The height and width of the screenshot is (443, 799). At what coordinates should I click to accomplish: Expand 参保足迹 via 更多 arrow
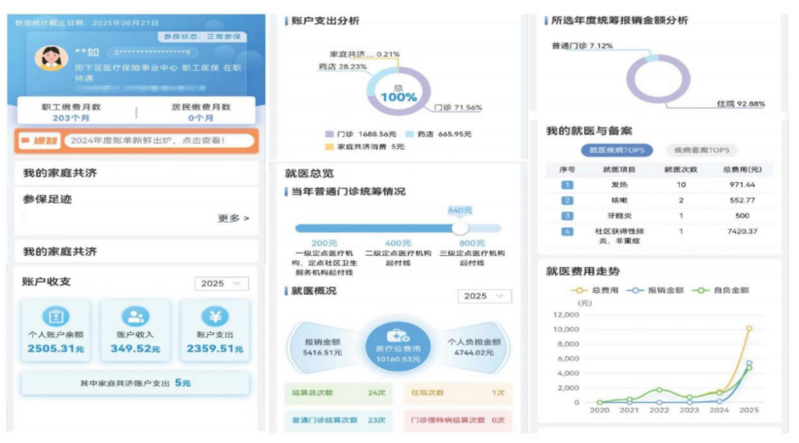tap(234, 217)
